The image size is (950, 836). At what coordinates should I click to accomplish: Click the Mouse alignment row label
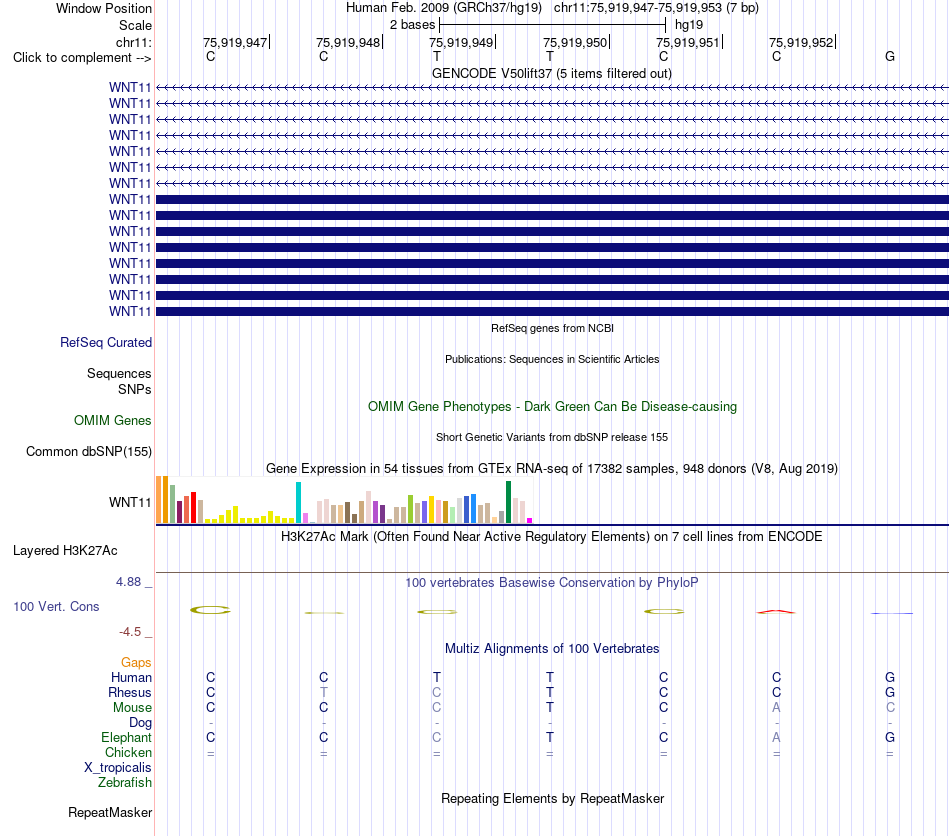tap(132, 708)
